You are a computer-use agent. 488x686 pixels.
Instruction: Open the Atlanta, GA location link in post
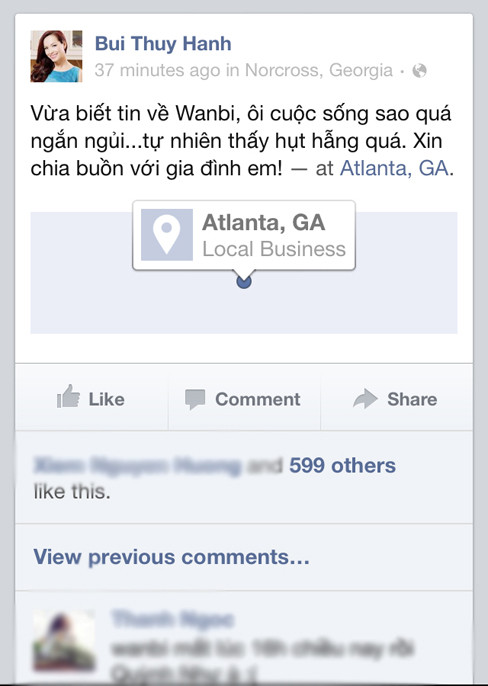coord(394,168)
